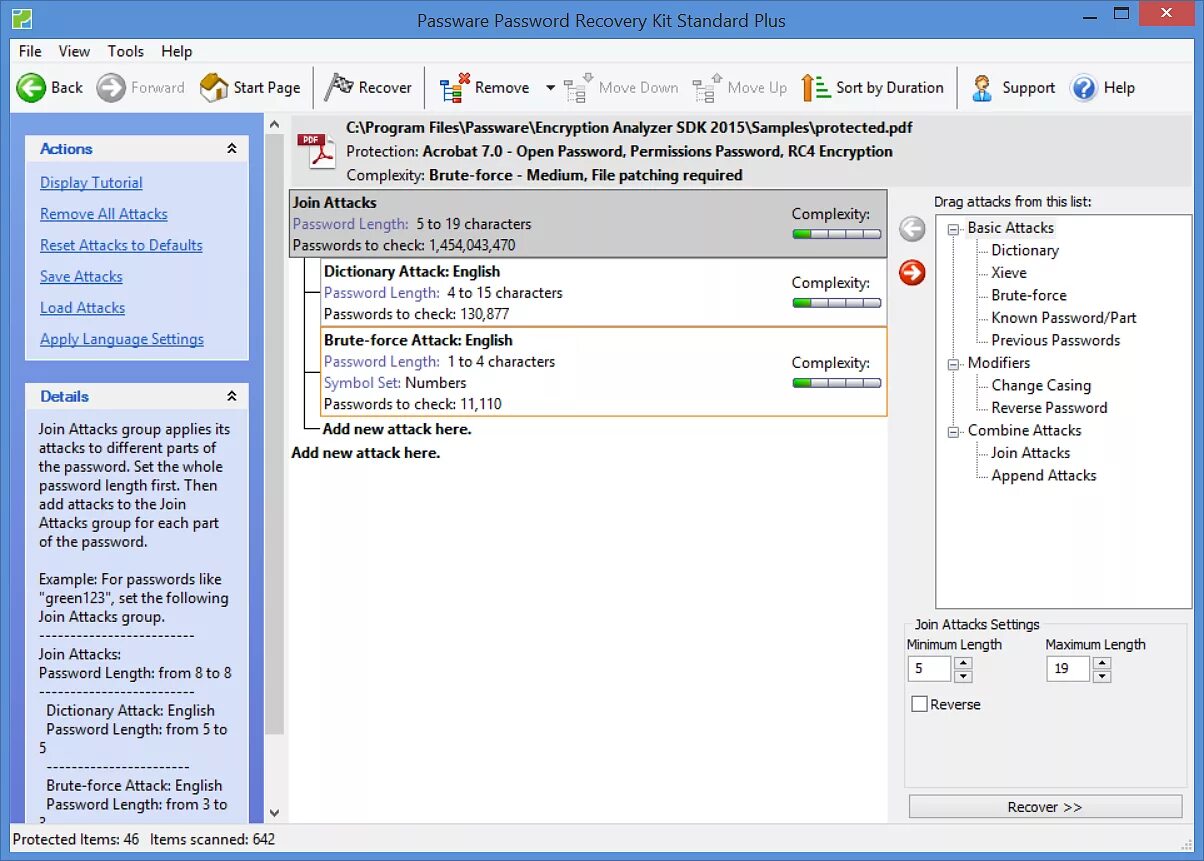Open Support via the person icon
This screenshot has height=861, width=1204.
click(982, 88)
